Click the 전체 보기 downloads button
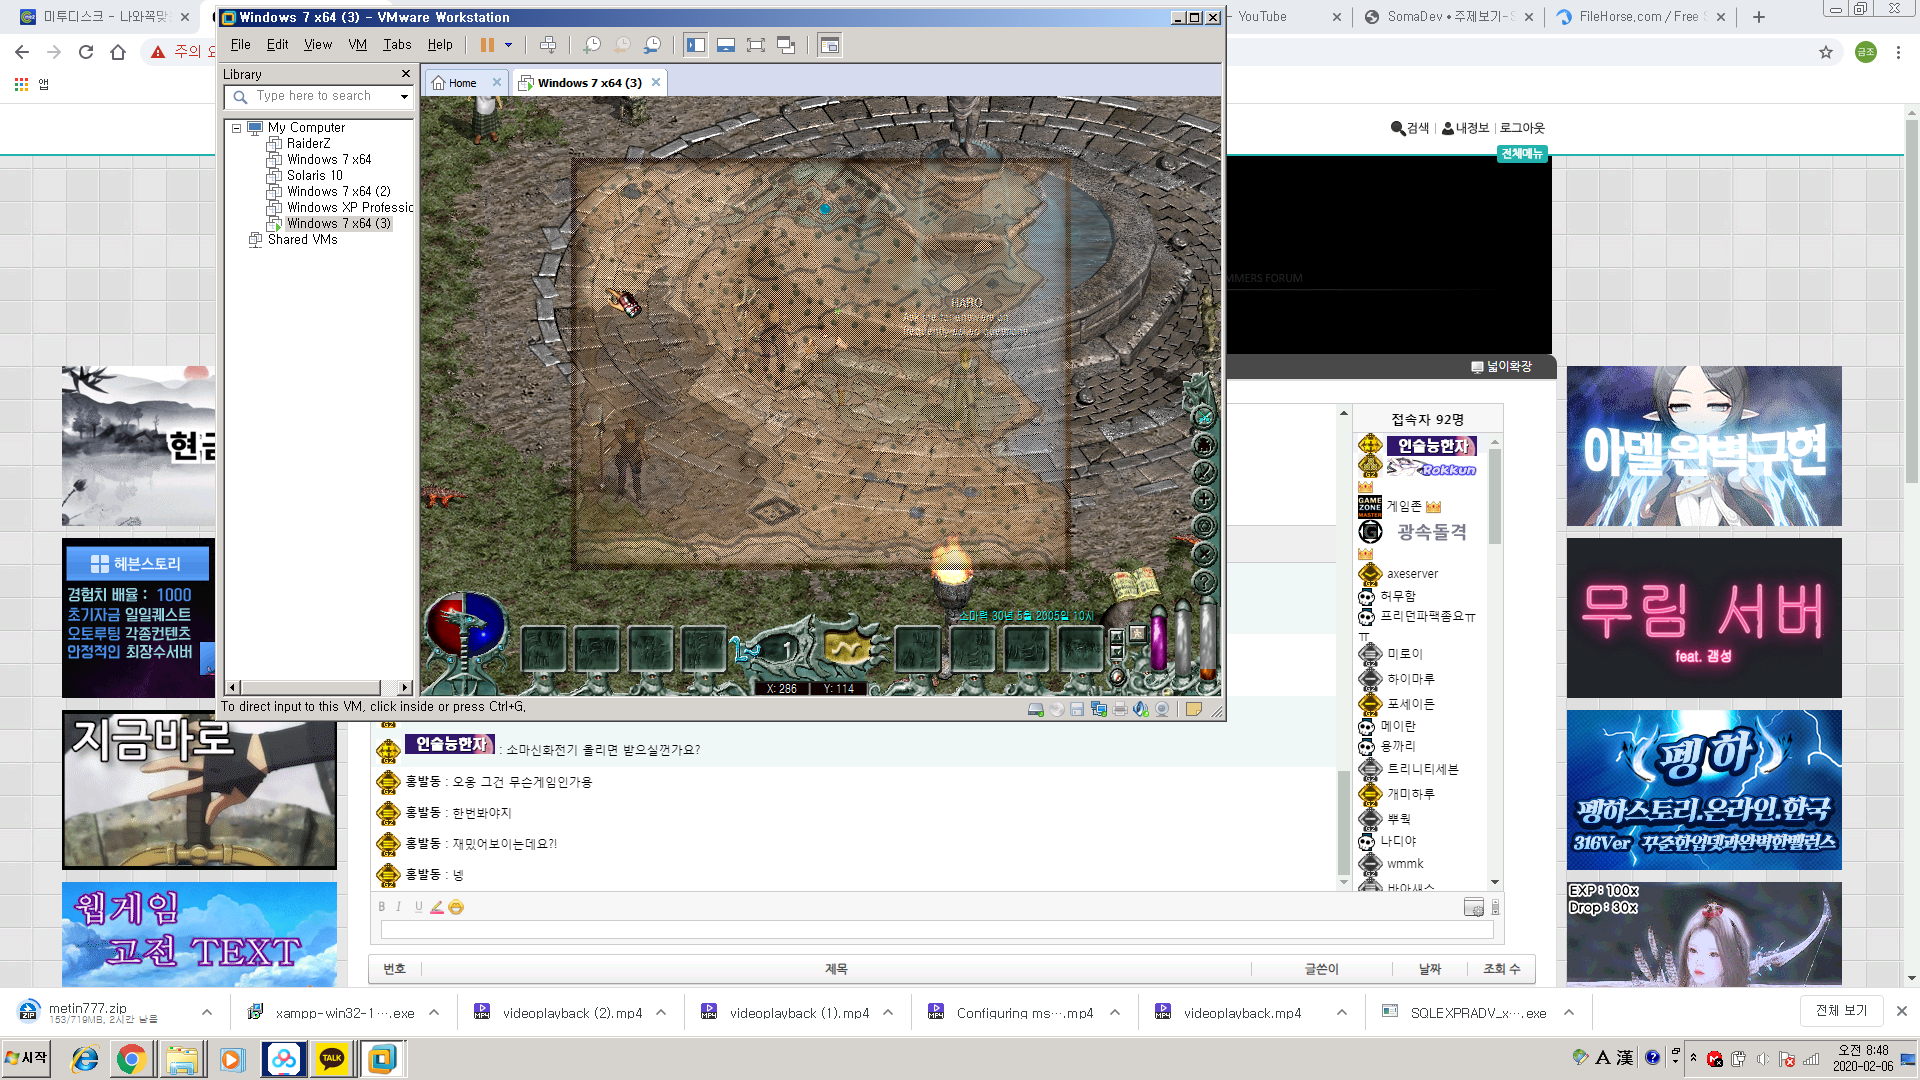1920x1080 pixels. click(x=1841, y=1011)
